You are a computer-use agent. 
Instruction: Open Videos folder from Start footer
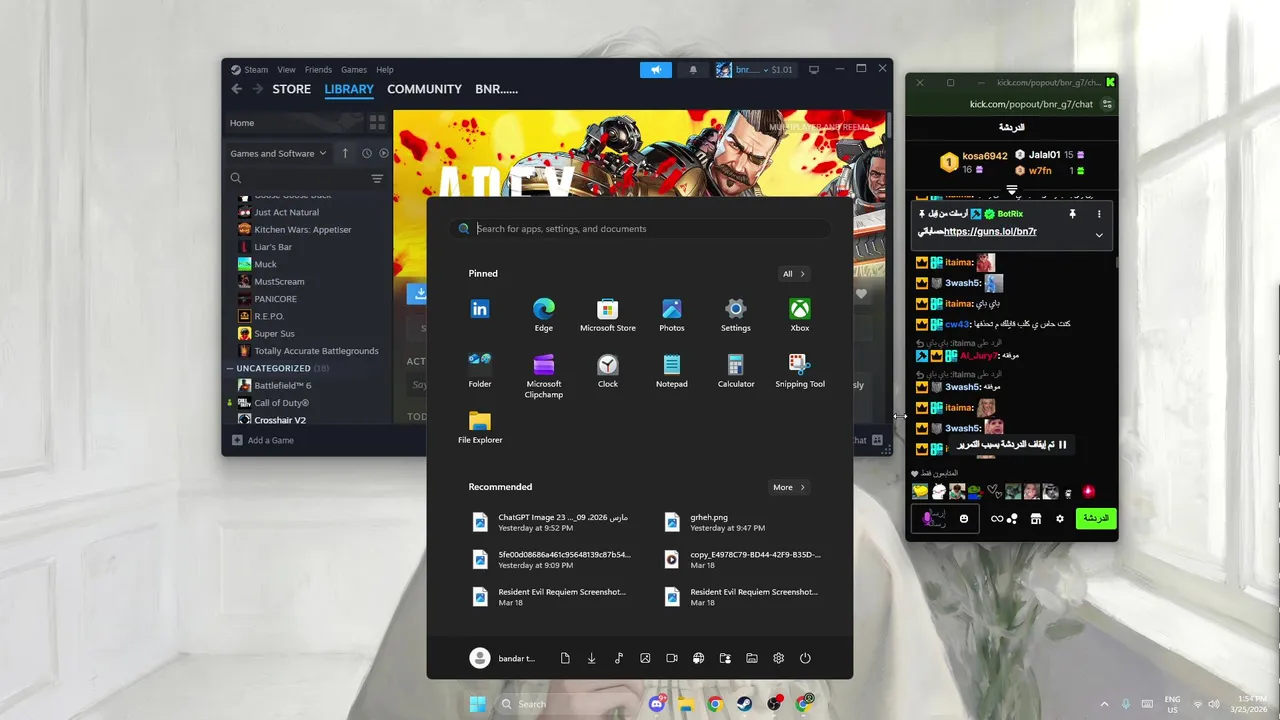coord(672,658)
